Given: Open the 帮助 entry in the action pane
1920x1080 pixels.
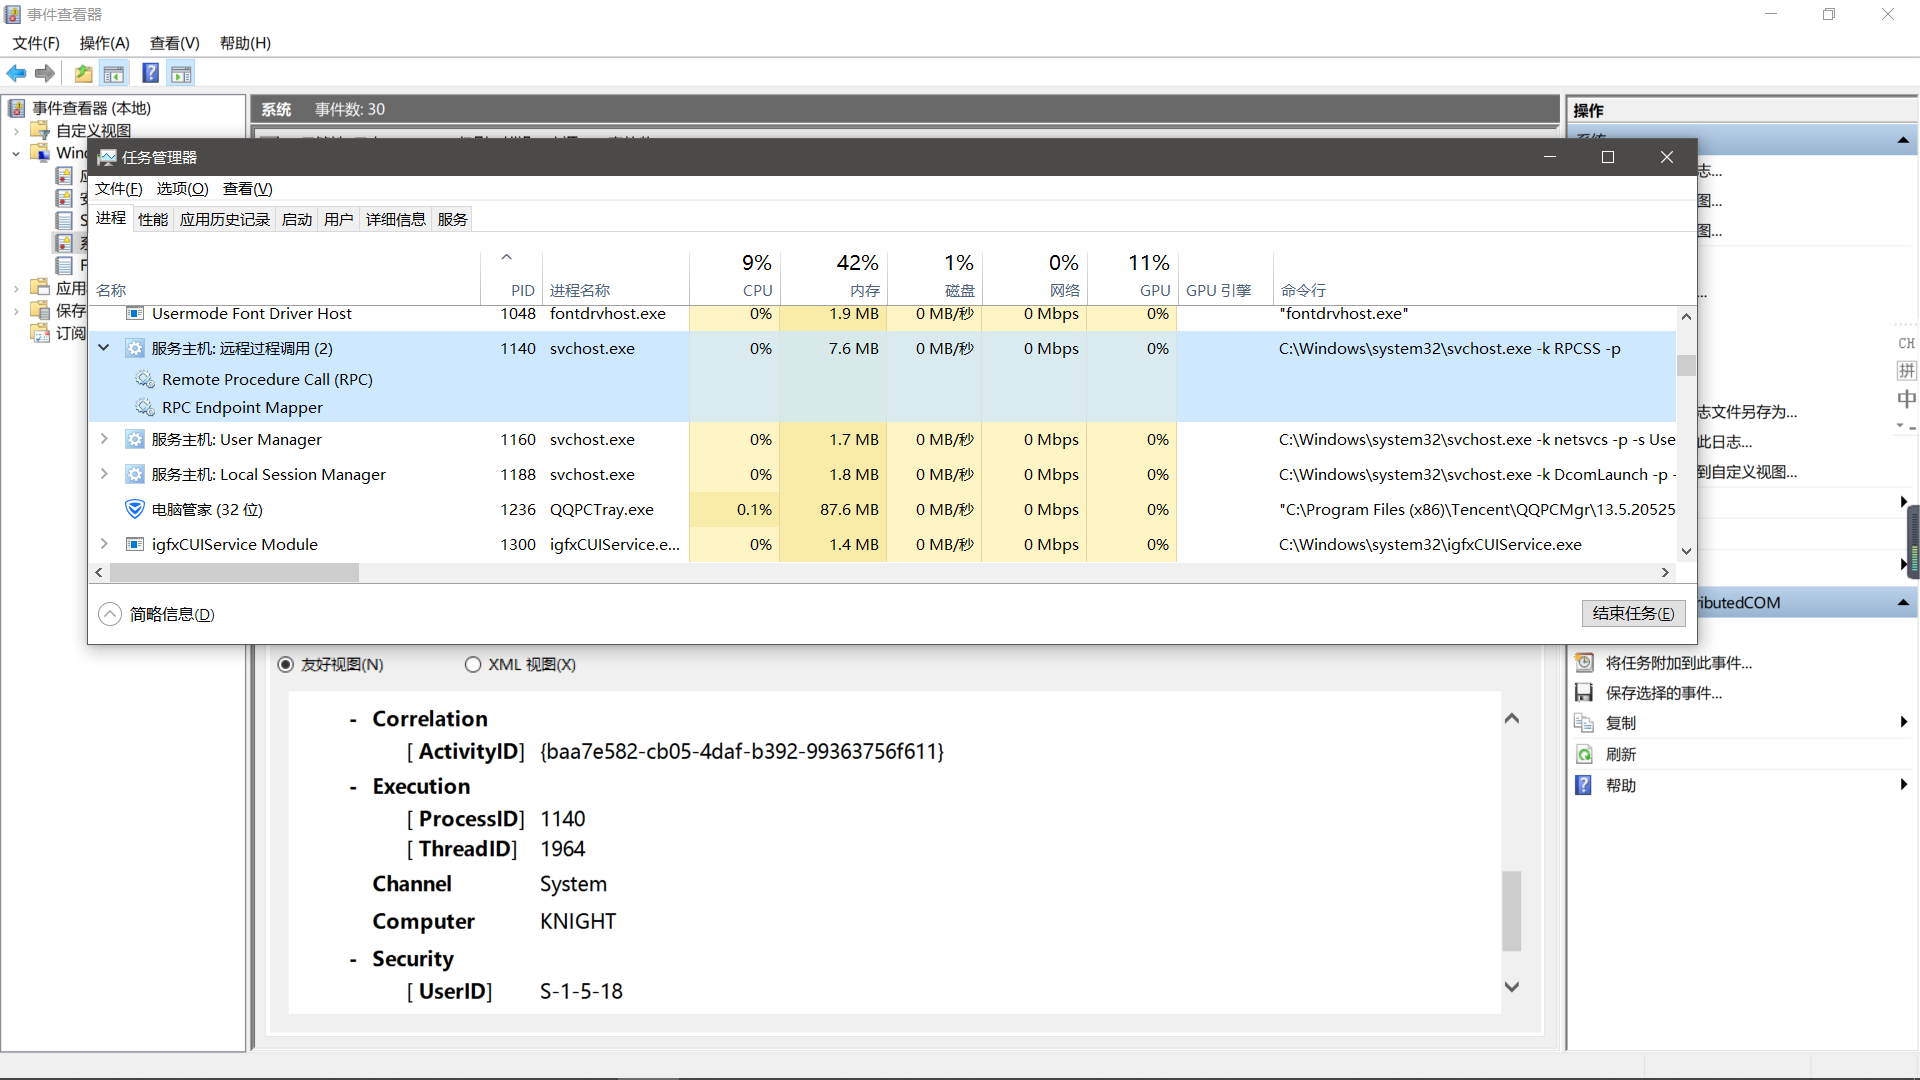Looking at the screenshot, I should (1620, 785).
